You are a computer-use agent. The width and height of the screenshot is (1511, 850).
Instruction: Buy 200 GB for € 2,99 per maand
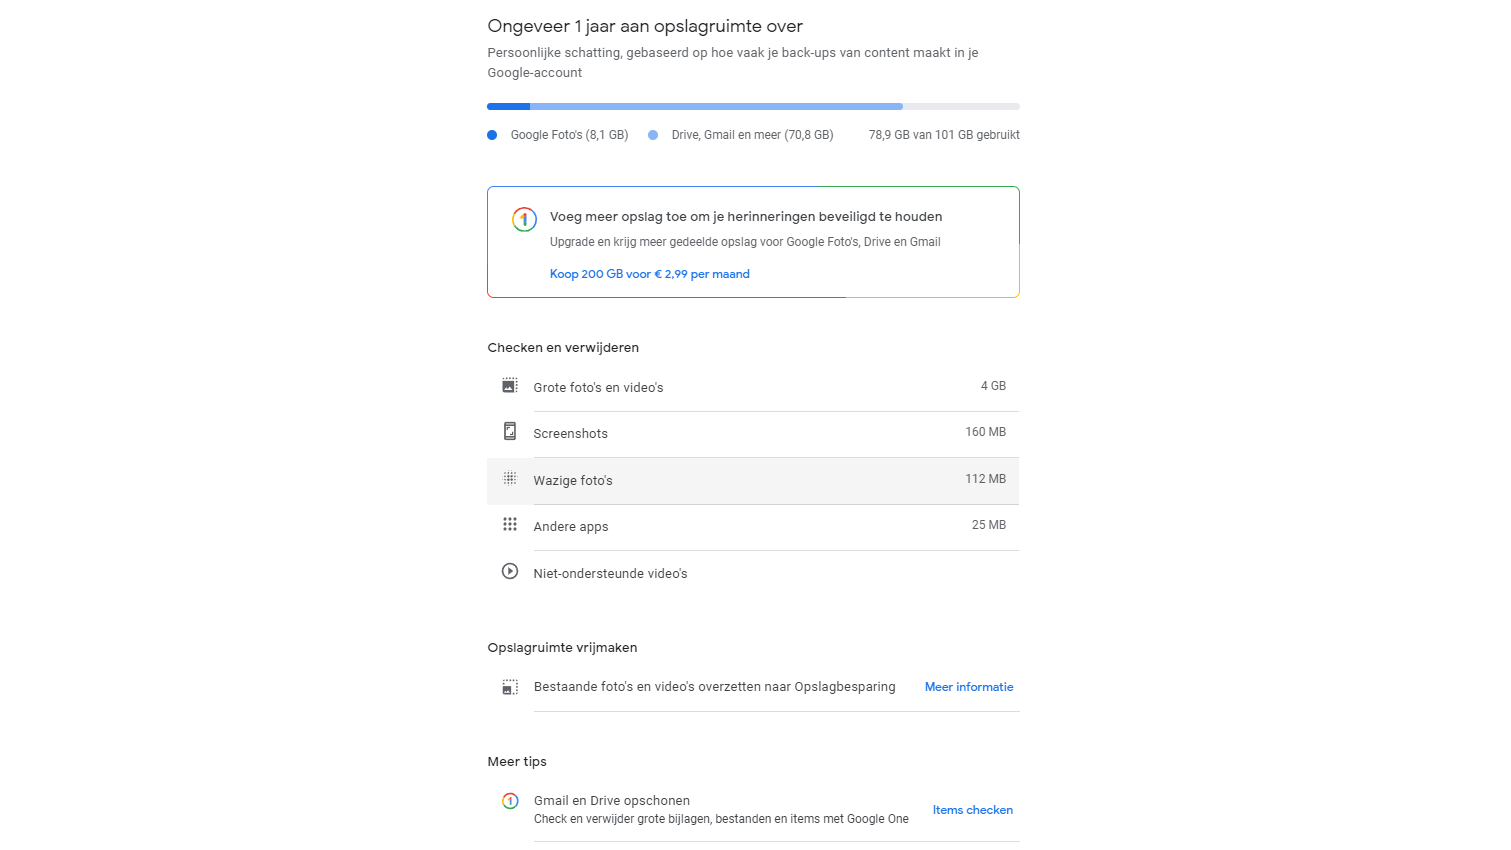tap(649, 274)
